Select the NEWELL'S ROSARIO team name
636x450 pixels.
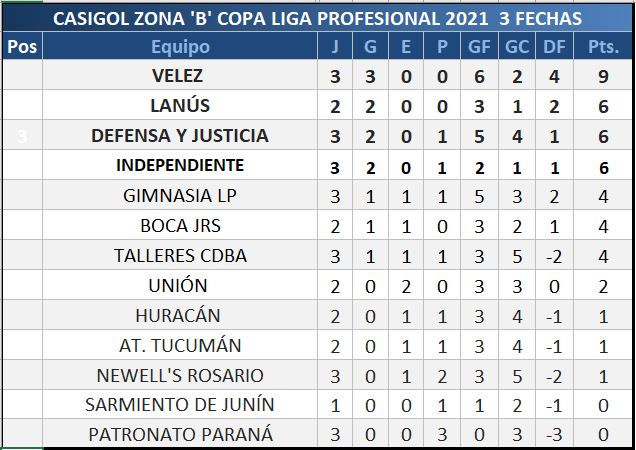[181, 375]
